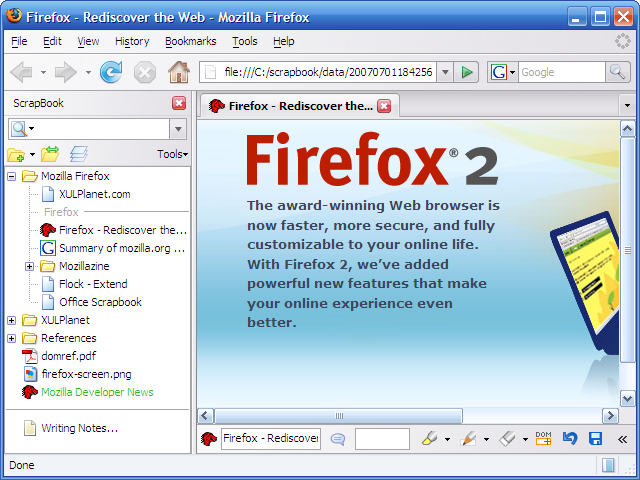Go forward with the Forward arrow
This screenshot has width=640, height=480.
65,72
